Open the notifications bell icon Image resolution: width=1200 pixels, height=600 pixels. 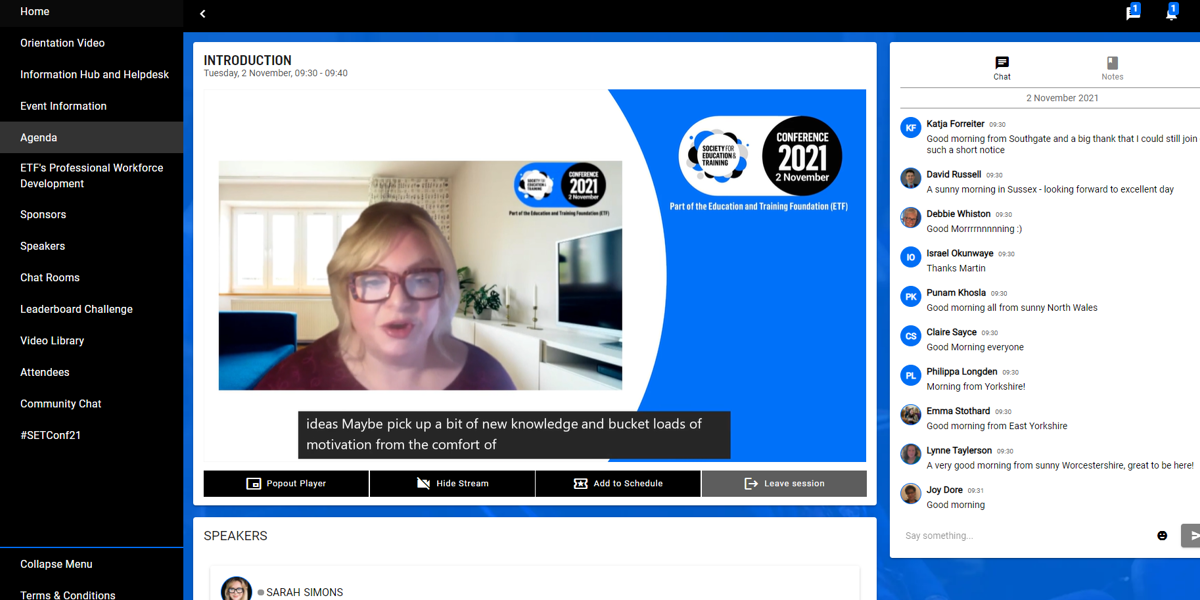[1171, 13]
